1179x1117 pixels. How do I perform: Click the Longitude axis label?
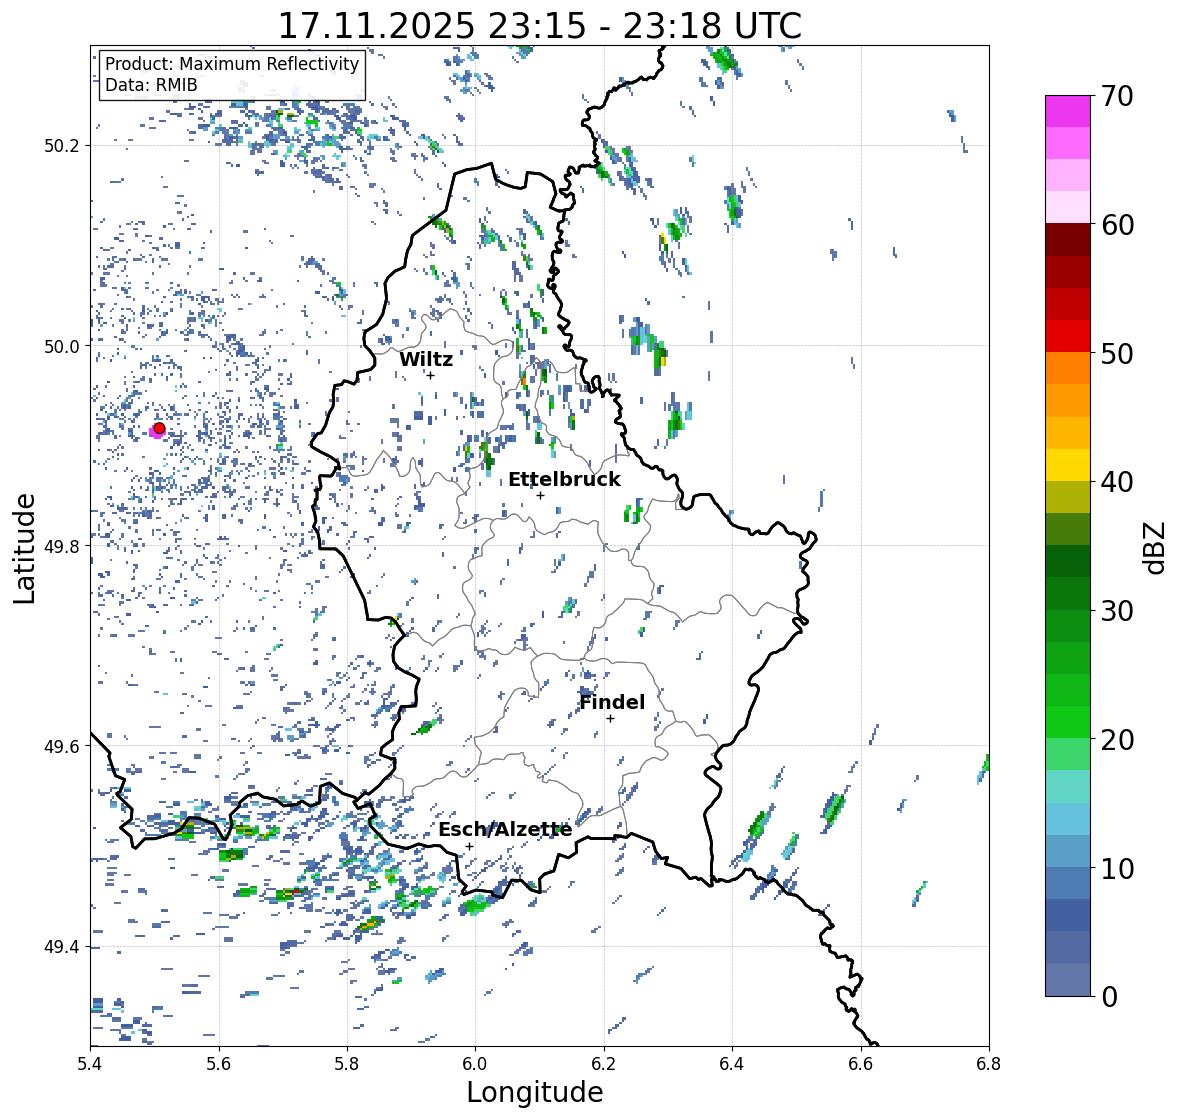coord(535,1092)
